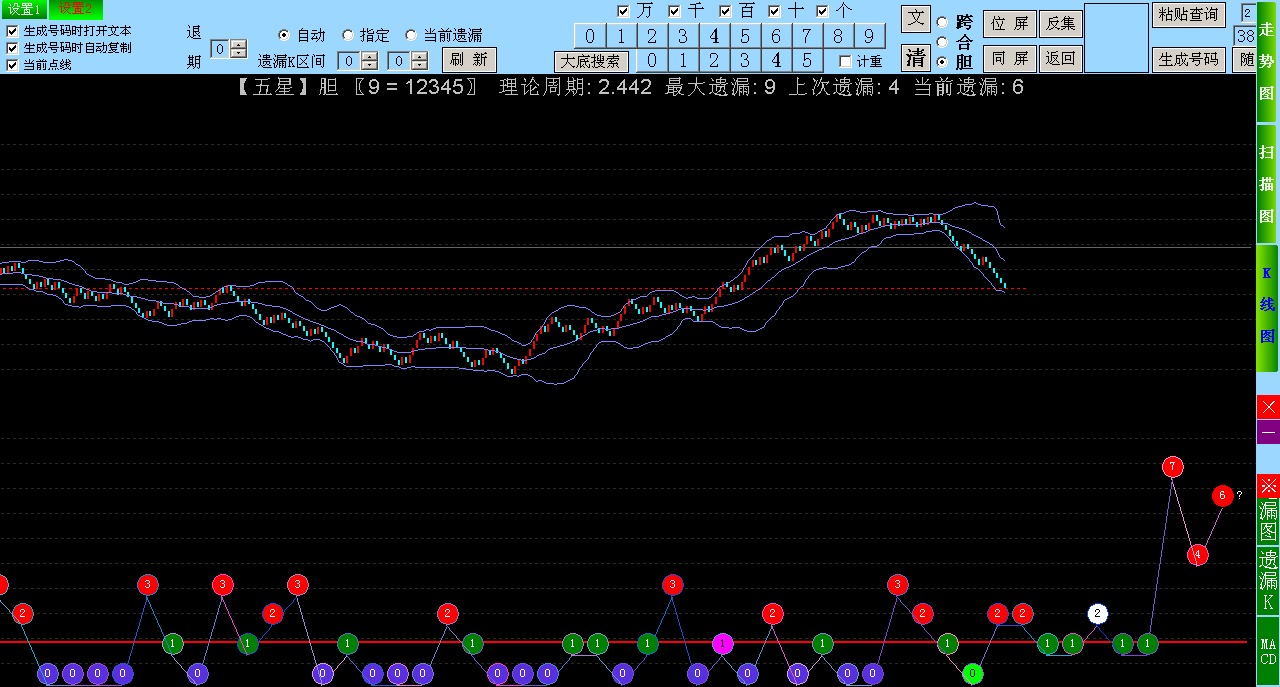This screenshot has height=687, width=1280.
Task: Show the 遗漏K side panel button
Action: [x=1268, y=580]
